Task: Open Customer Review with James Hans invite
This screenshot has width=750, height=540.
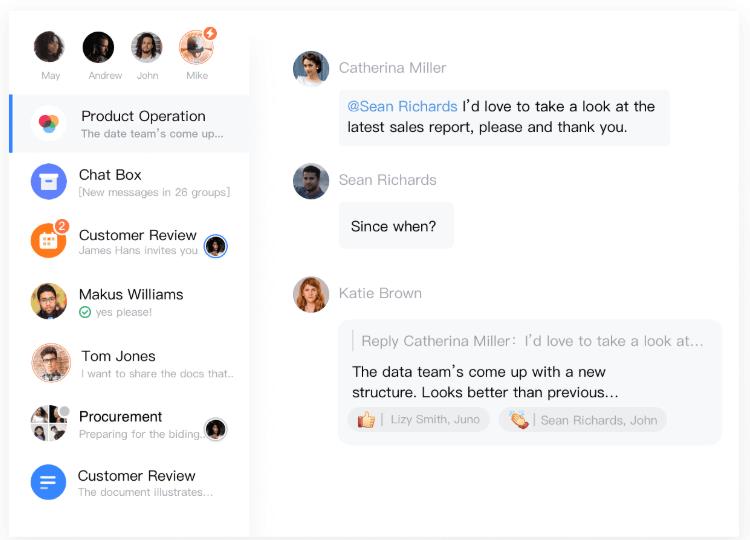Action: pos(129,241)
